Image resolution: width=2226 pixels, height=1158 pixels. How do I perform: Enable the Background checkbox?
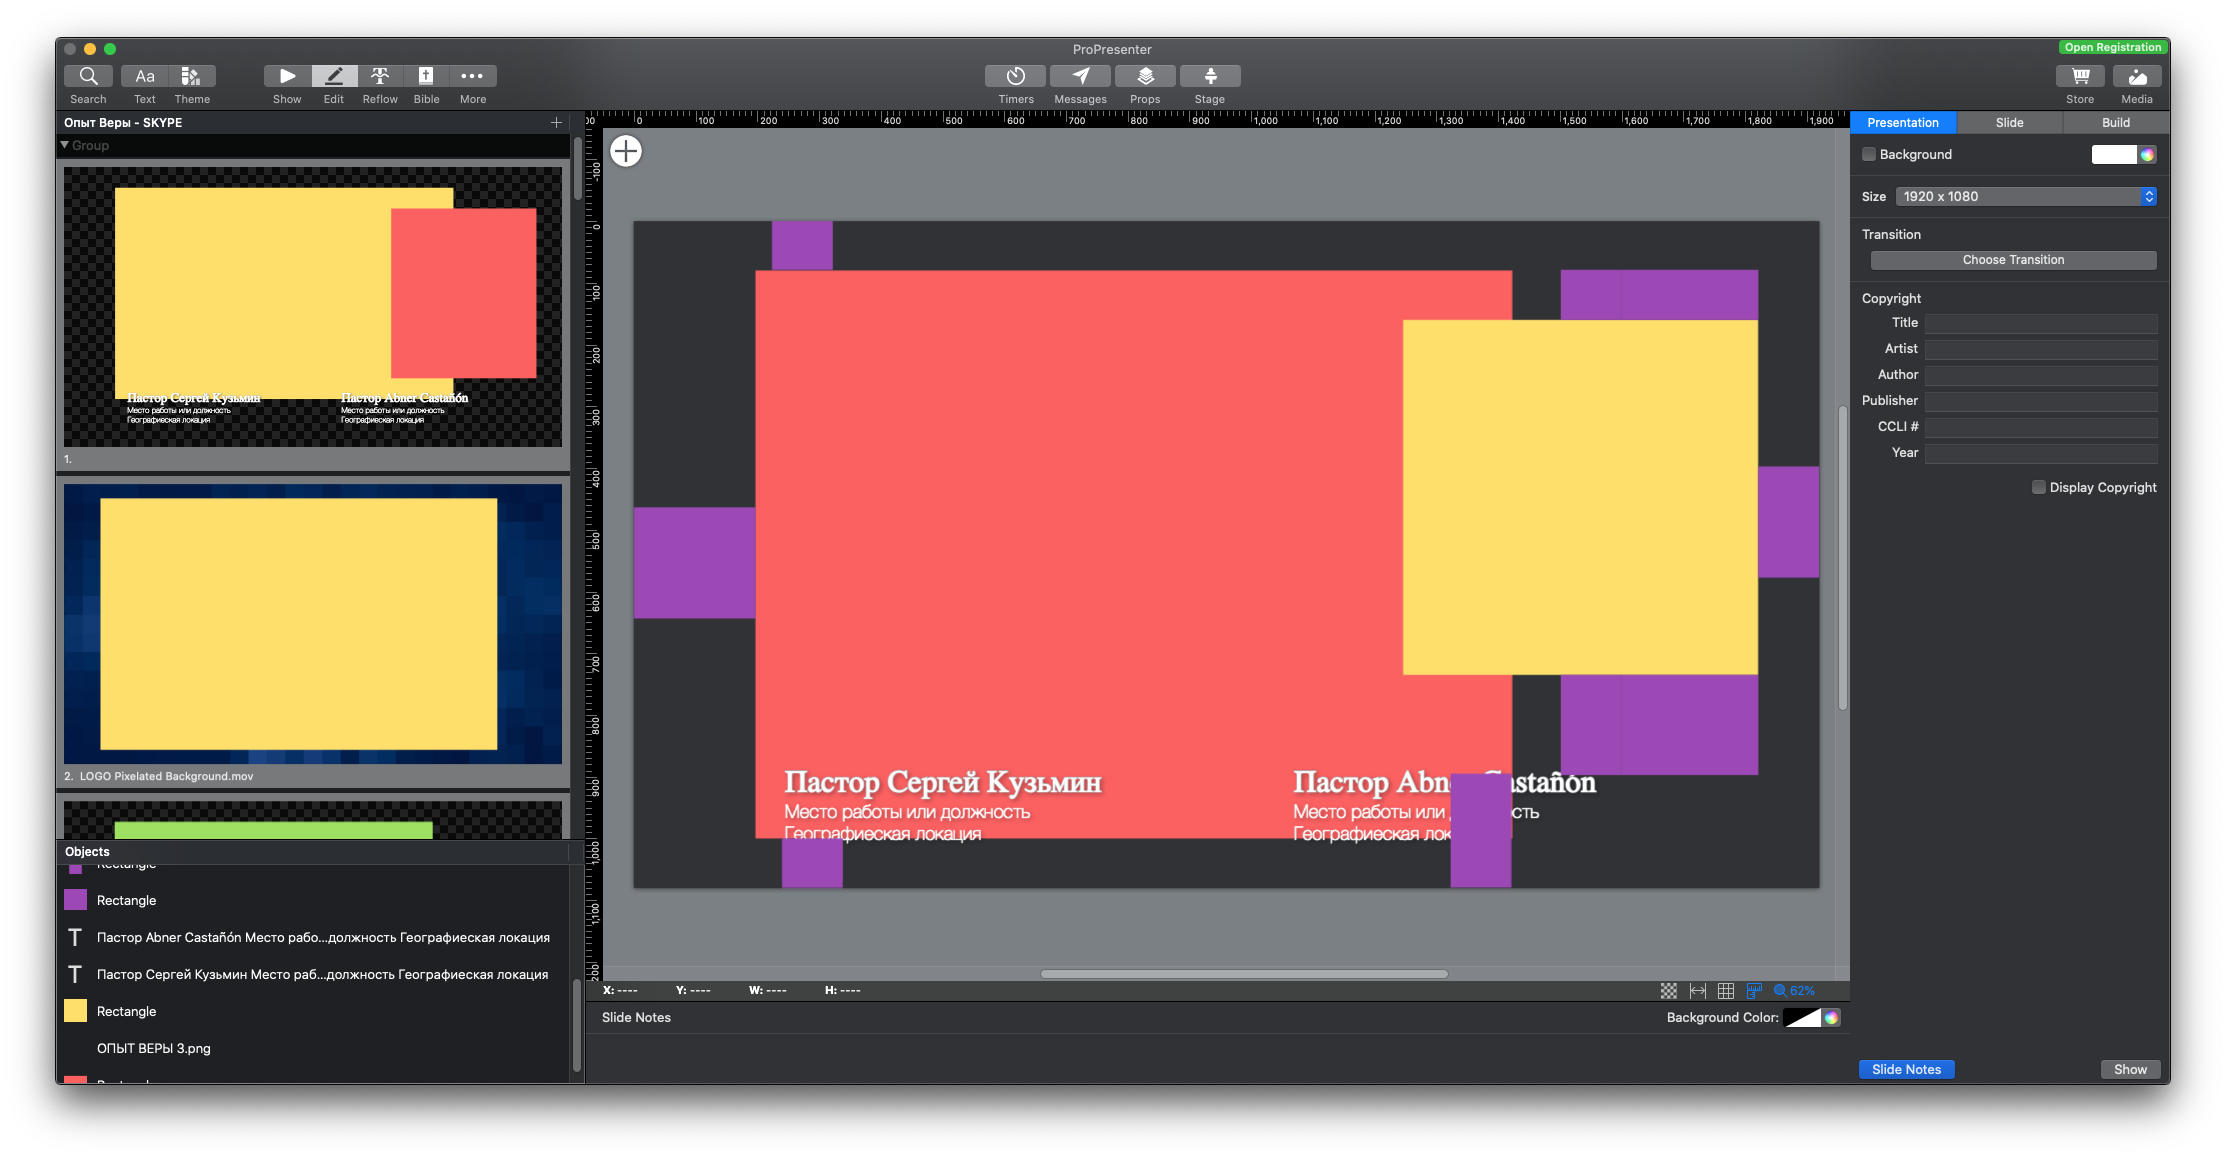(x=1869, y=154)
